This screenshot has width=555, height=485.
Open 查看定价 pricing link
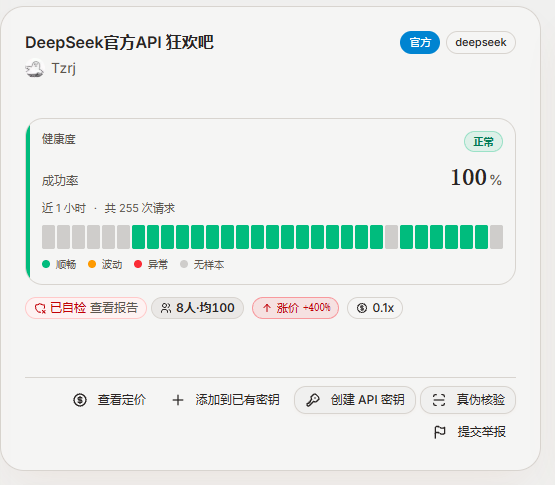[x=109, y=400]
